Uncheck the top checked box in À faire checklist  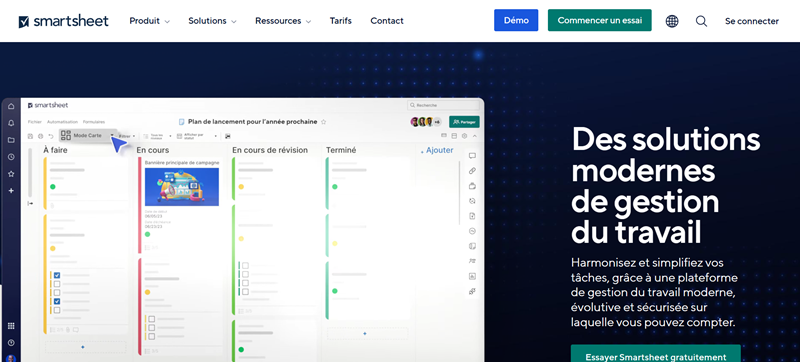click(x=57, y=275)
